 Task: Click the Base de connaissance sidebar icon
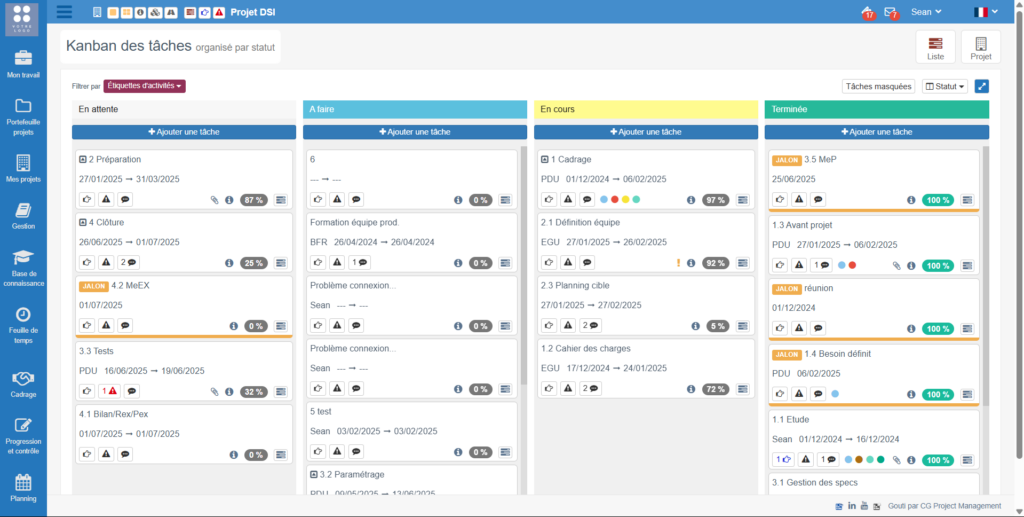22,263
